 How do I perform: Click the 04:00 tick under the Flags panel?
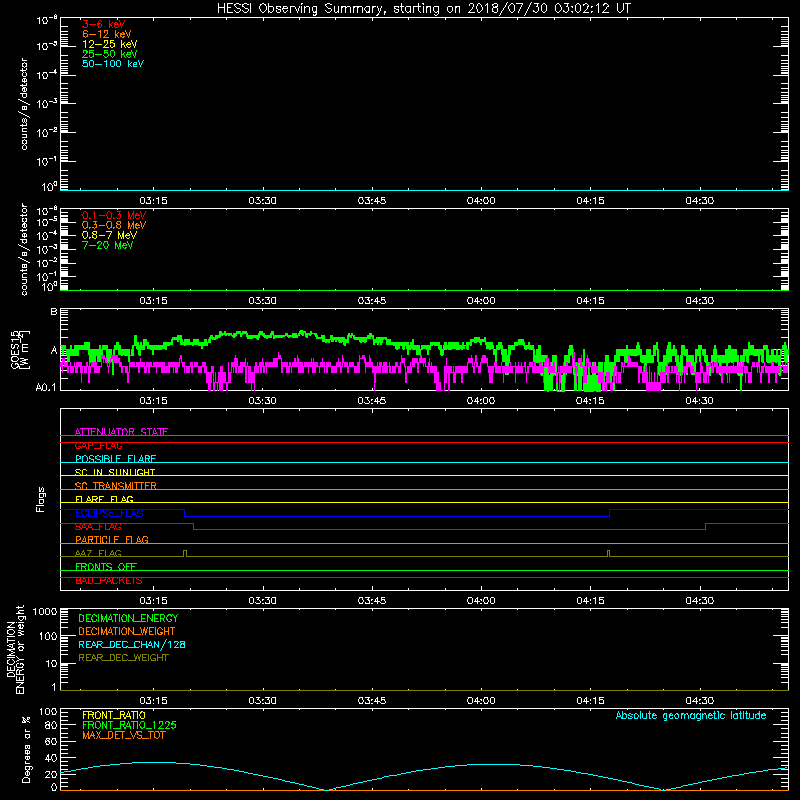tap(481, 601)
